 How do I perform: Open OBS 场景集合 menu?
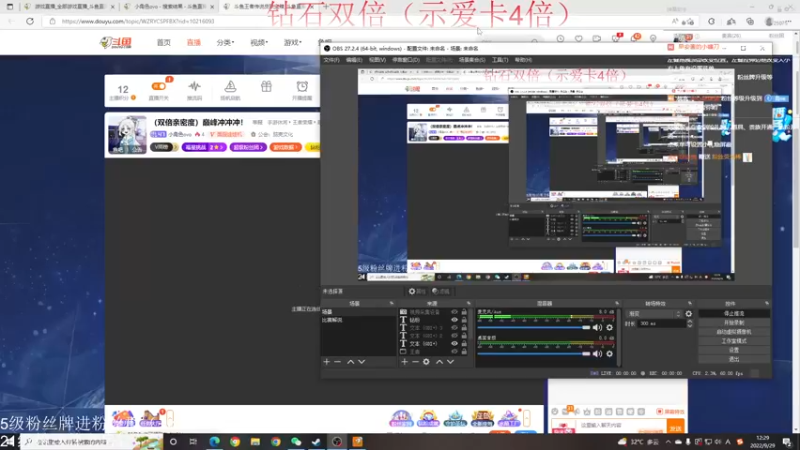472,60
